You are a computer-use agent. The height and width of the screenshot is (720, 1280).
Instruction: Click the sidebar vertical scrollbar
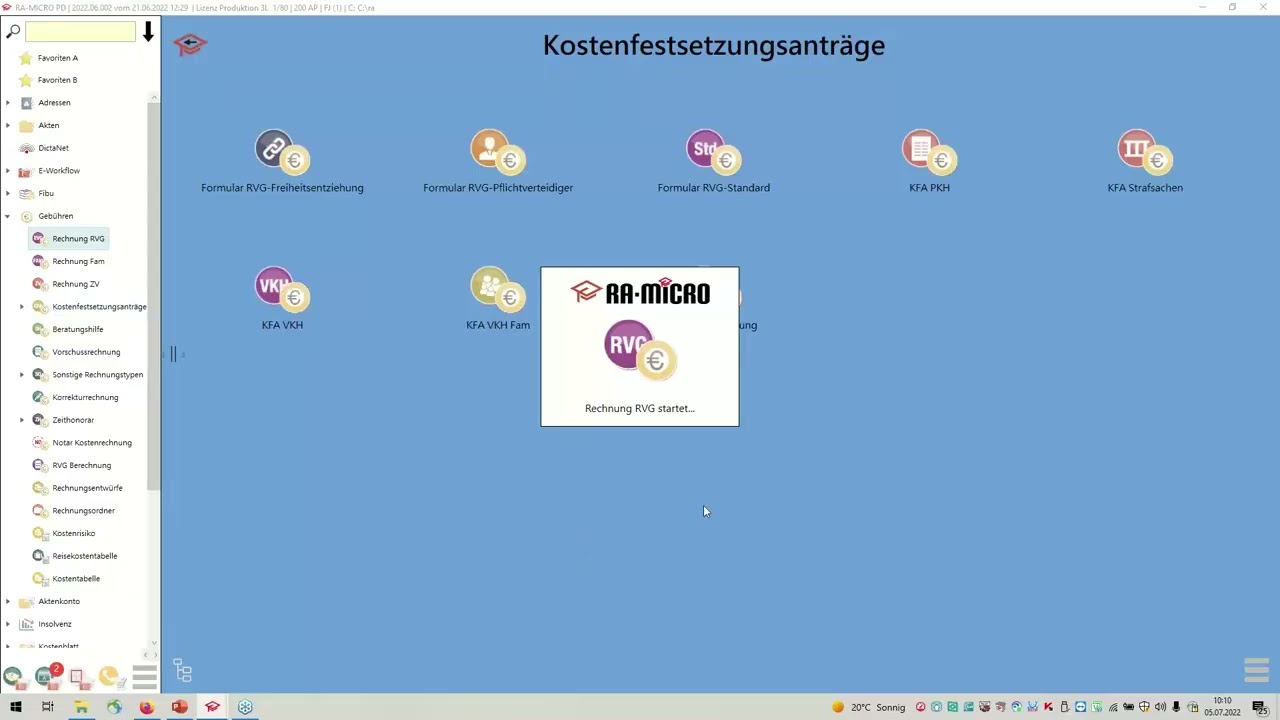(154, 295)
